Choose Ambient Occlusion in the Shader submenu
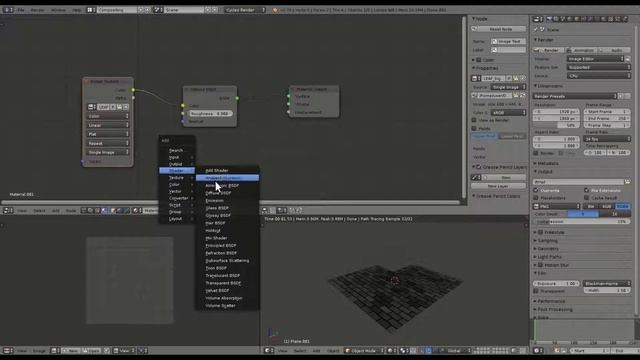640x360 pixels. tap(227, 178)
